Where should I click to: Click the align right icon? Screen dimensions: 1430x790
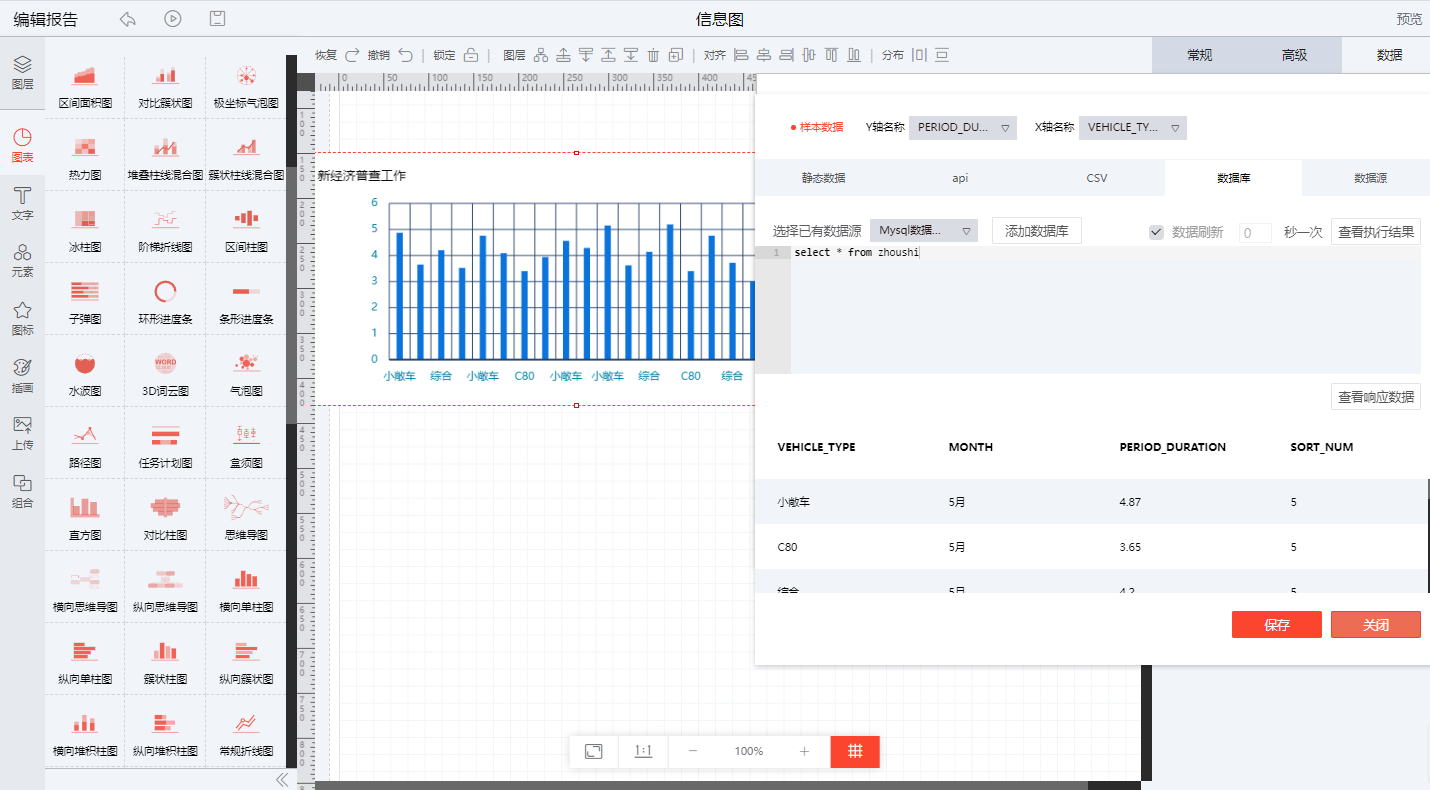(787, 55)
